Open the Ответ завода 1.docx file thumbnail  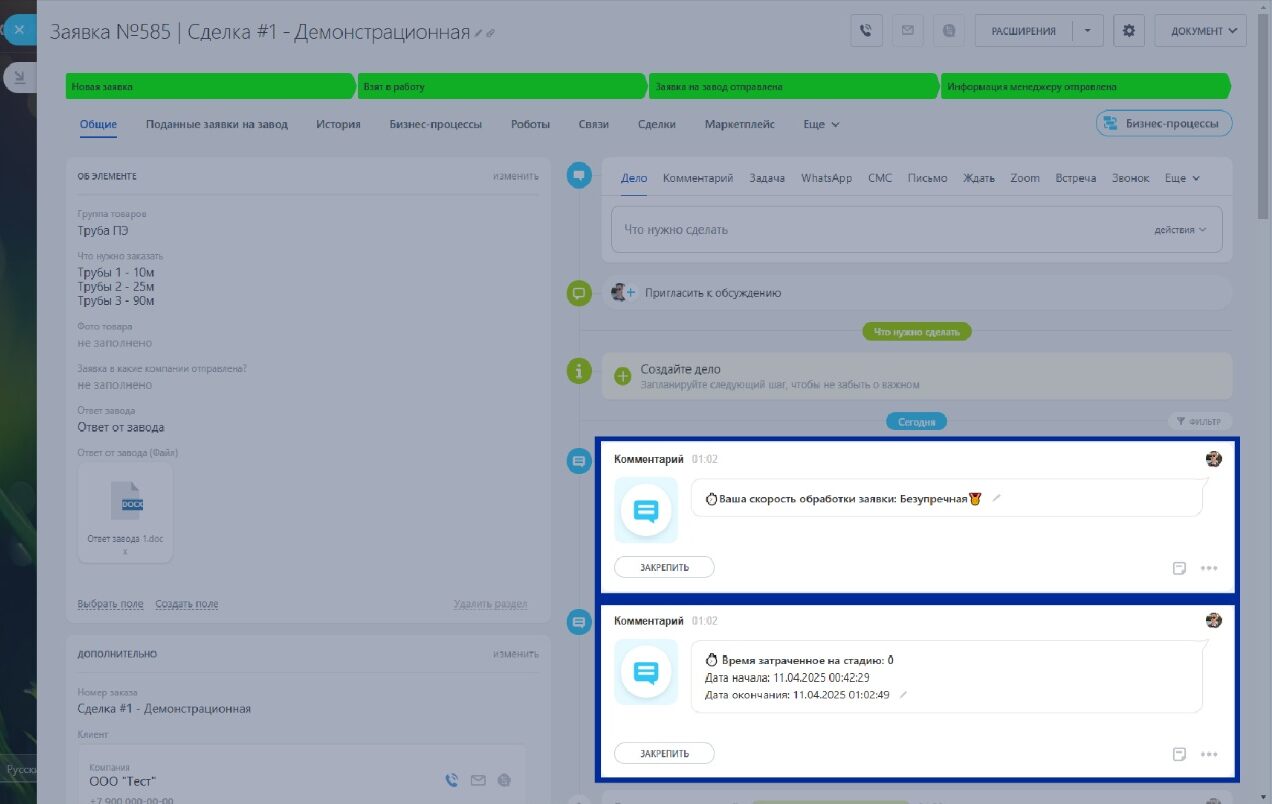pyautogui.click(x=125, y=512)
